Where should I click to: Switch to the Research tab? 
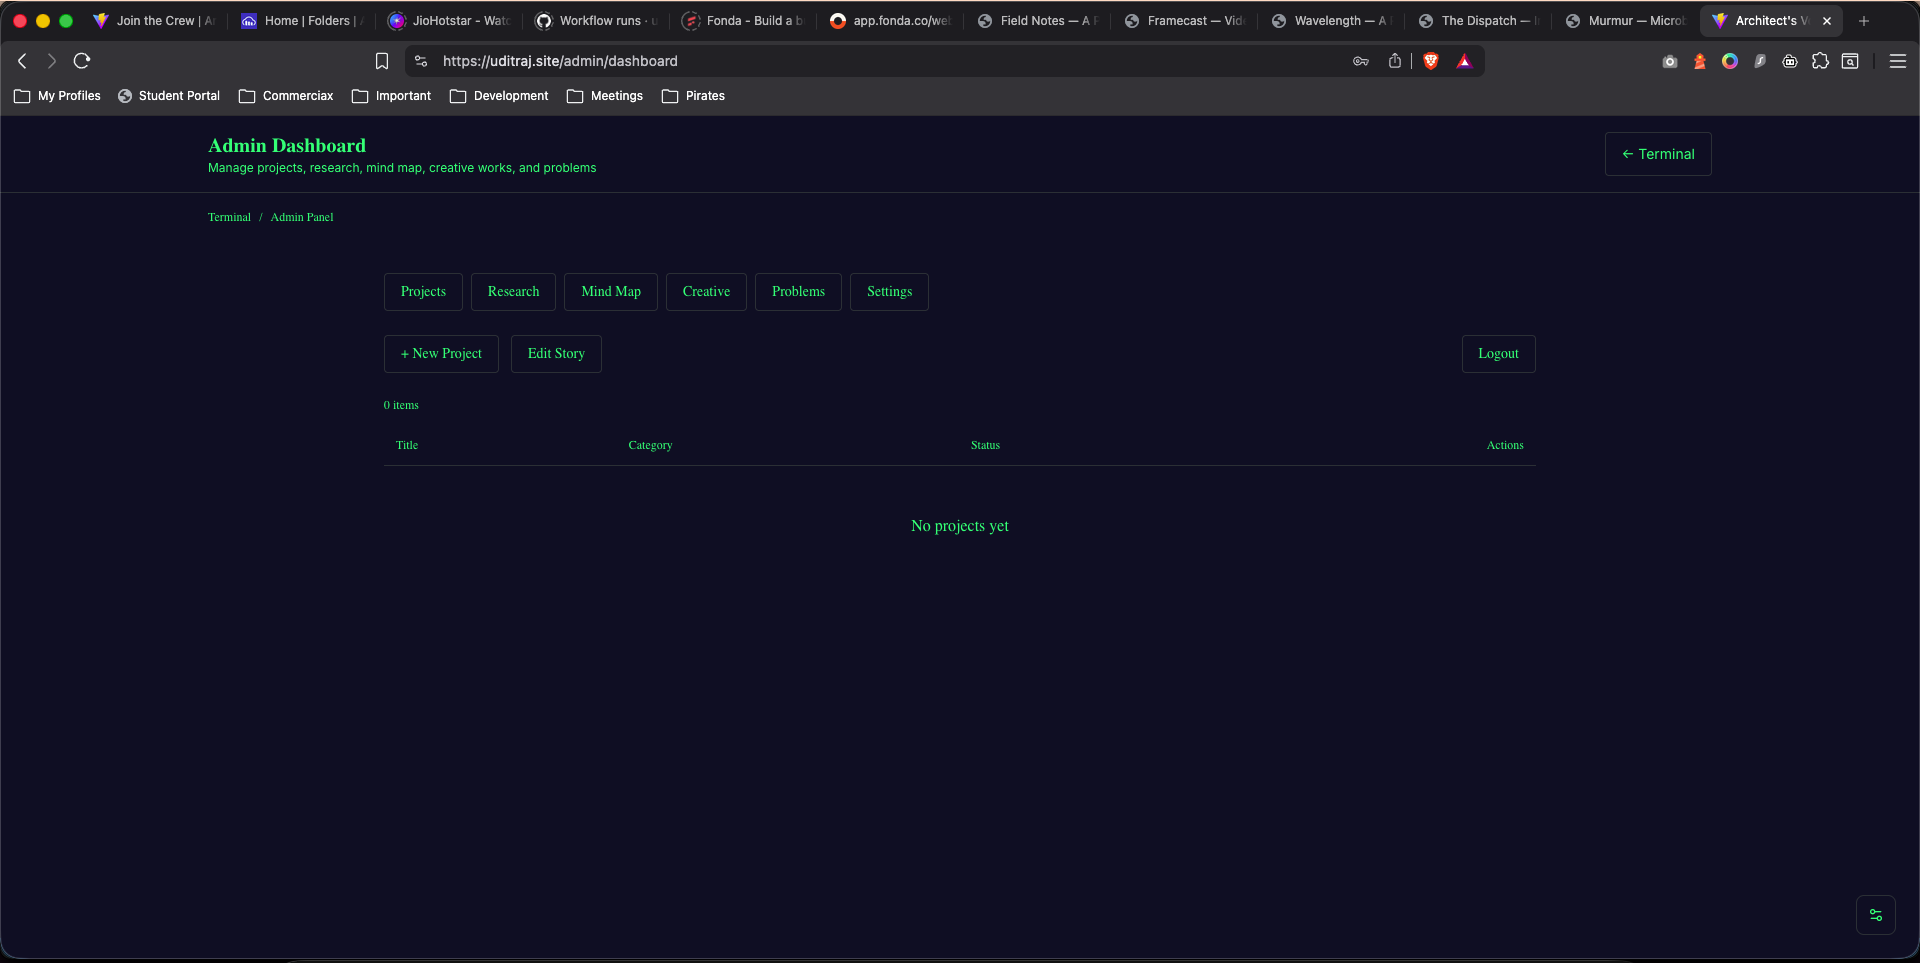(x=513, y=292)
